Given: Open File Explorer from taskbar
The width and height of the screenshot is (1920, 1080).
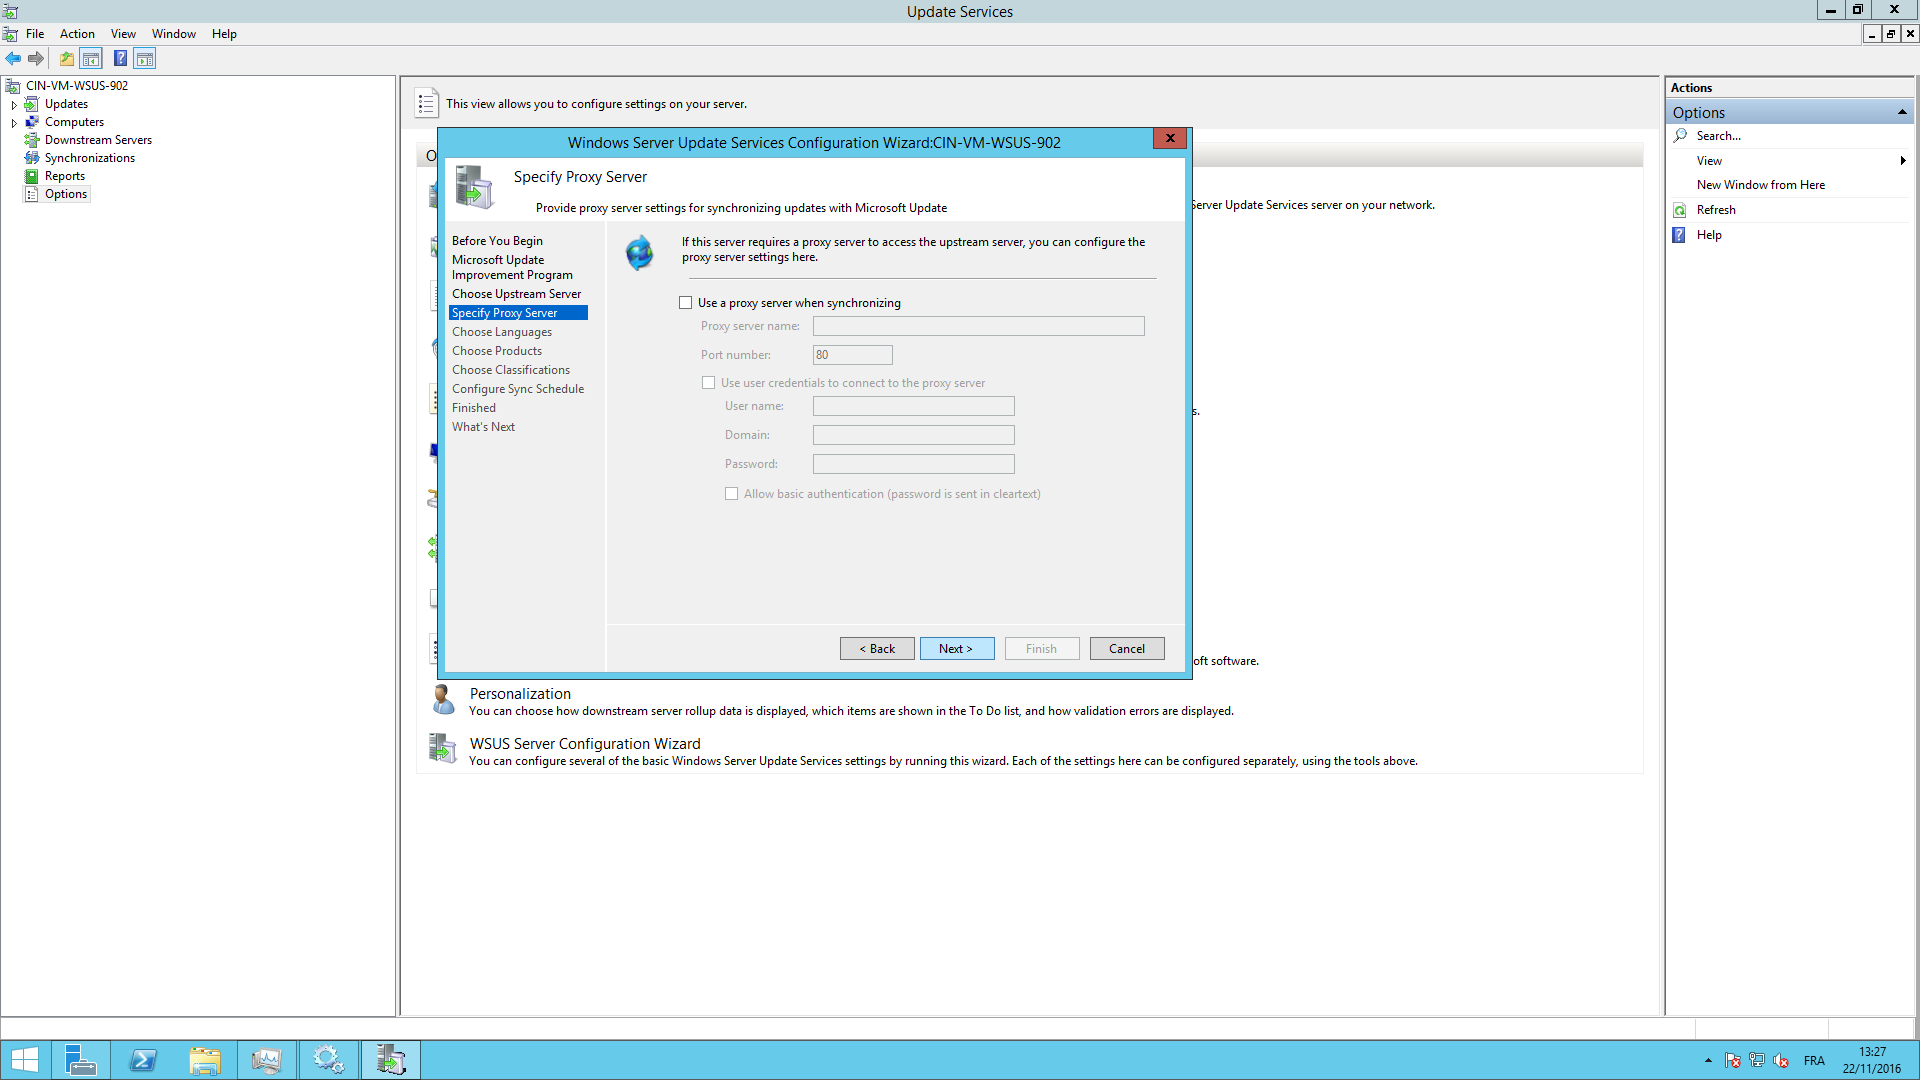Looking at the screenshot, I should tap(205, 1060).
